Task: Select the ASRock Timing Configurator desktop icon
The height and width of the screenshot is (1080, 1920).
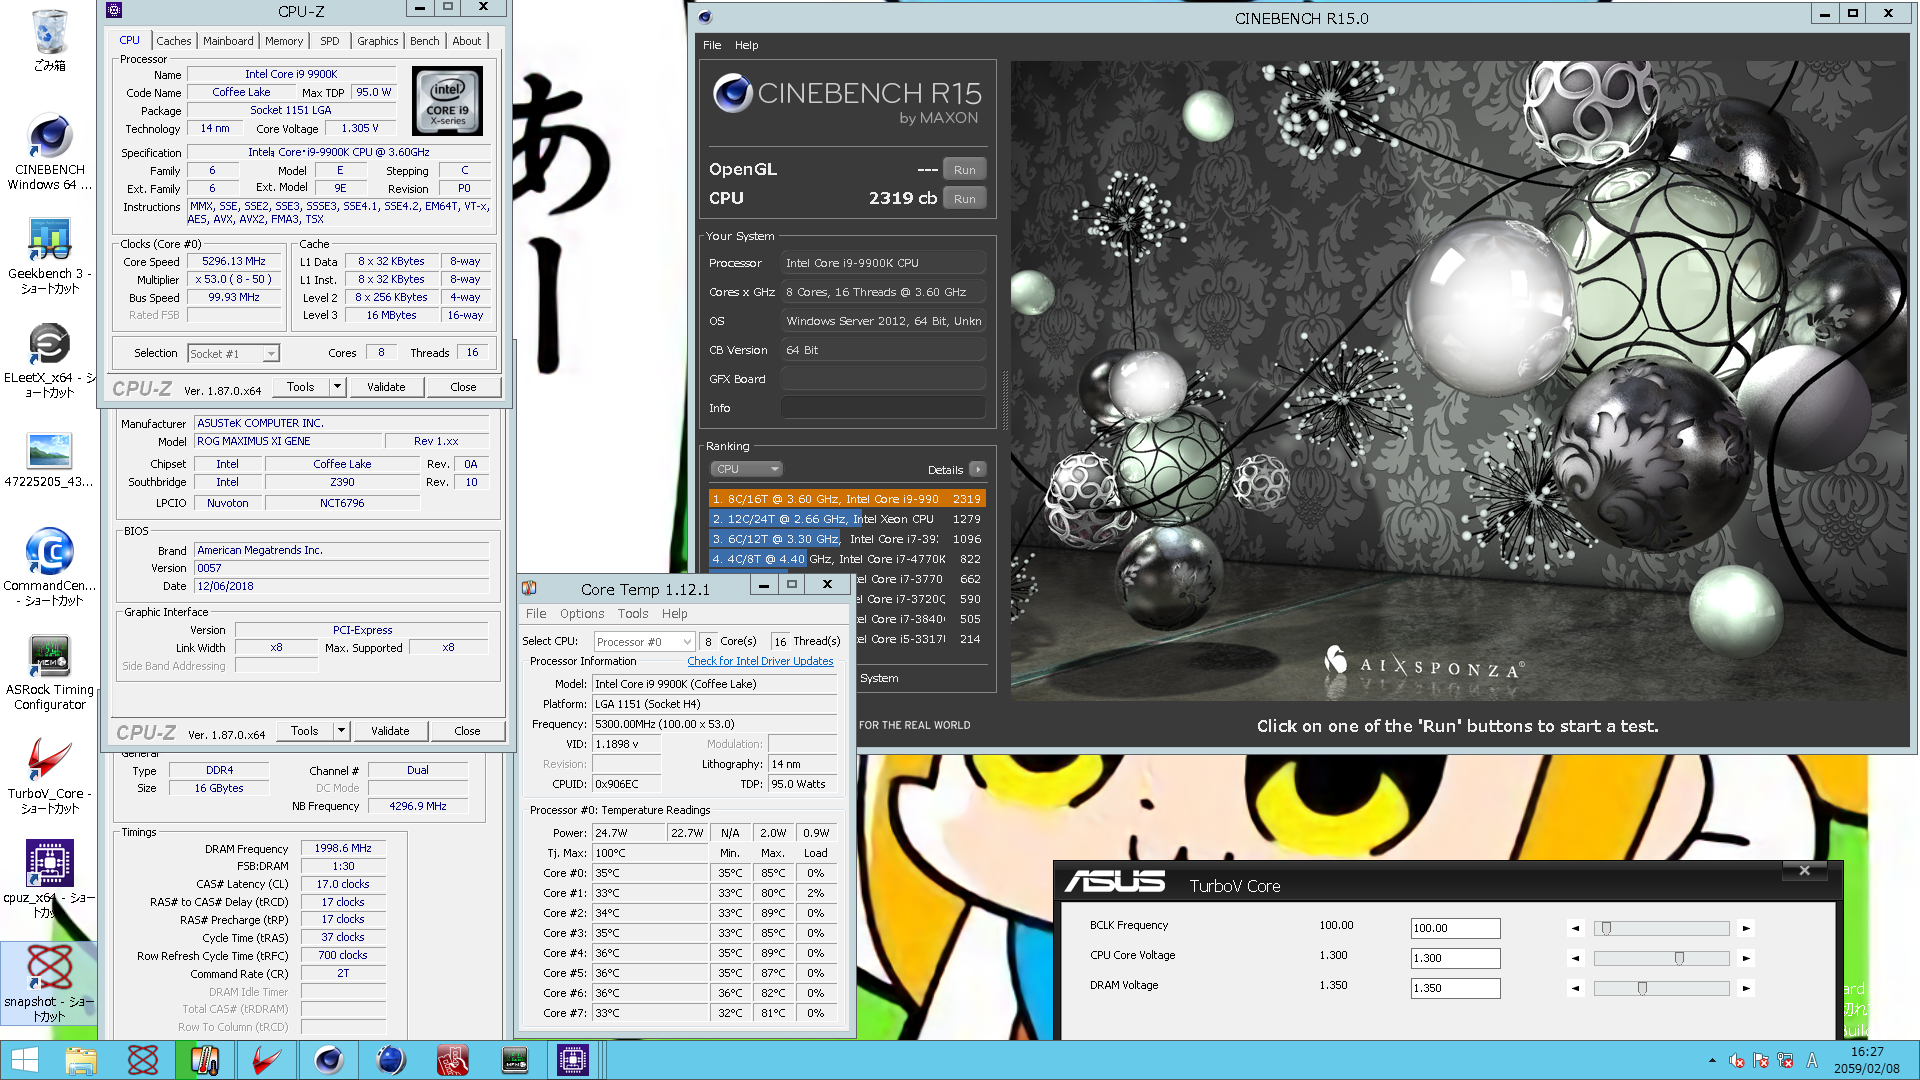Action: pos(49,672)
